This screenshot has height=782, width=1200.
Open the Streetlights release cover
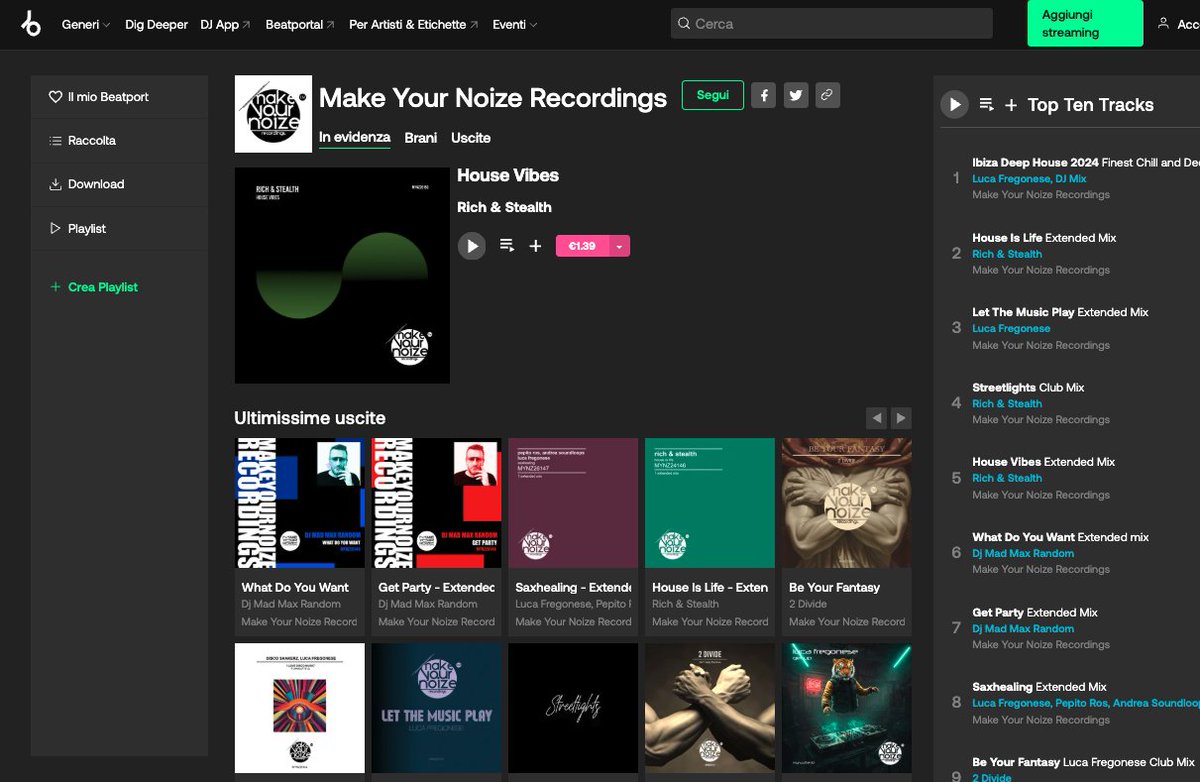[x=573, y=708]
